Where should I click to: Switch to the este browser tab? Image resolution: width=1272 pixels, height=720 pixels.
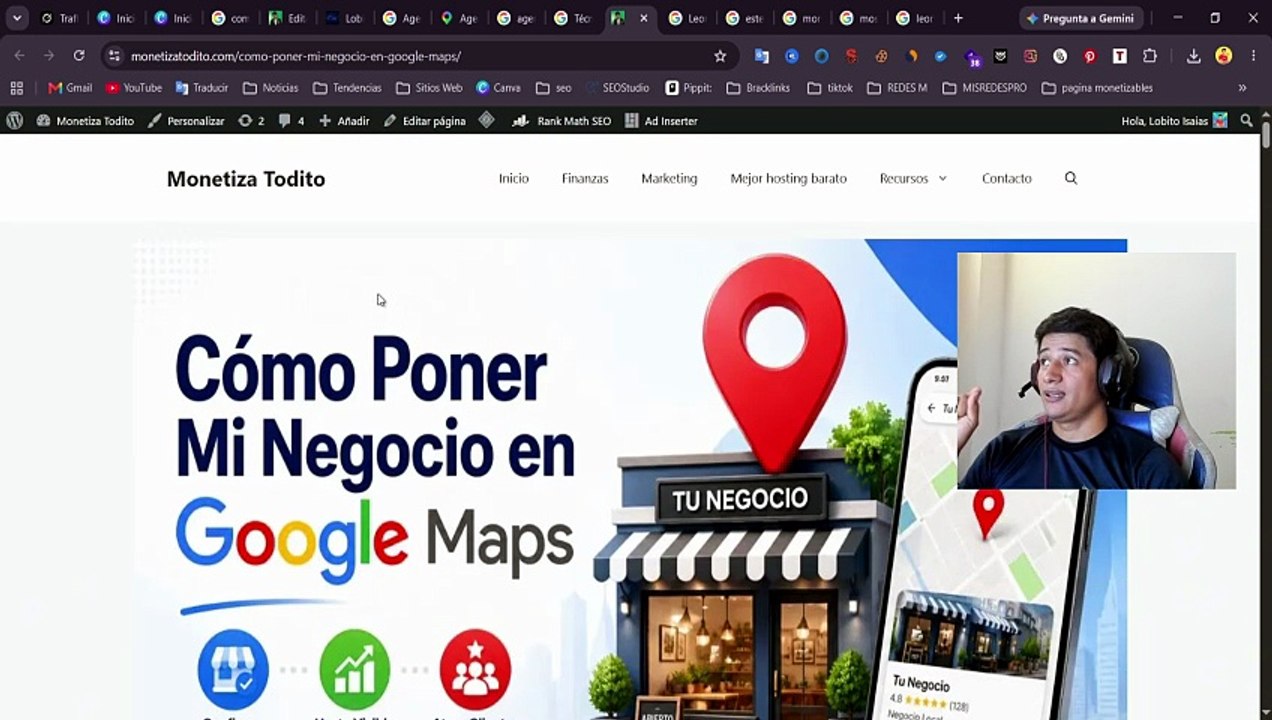(744, 18)
